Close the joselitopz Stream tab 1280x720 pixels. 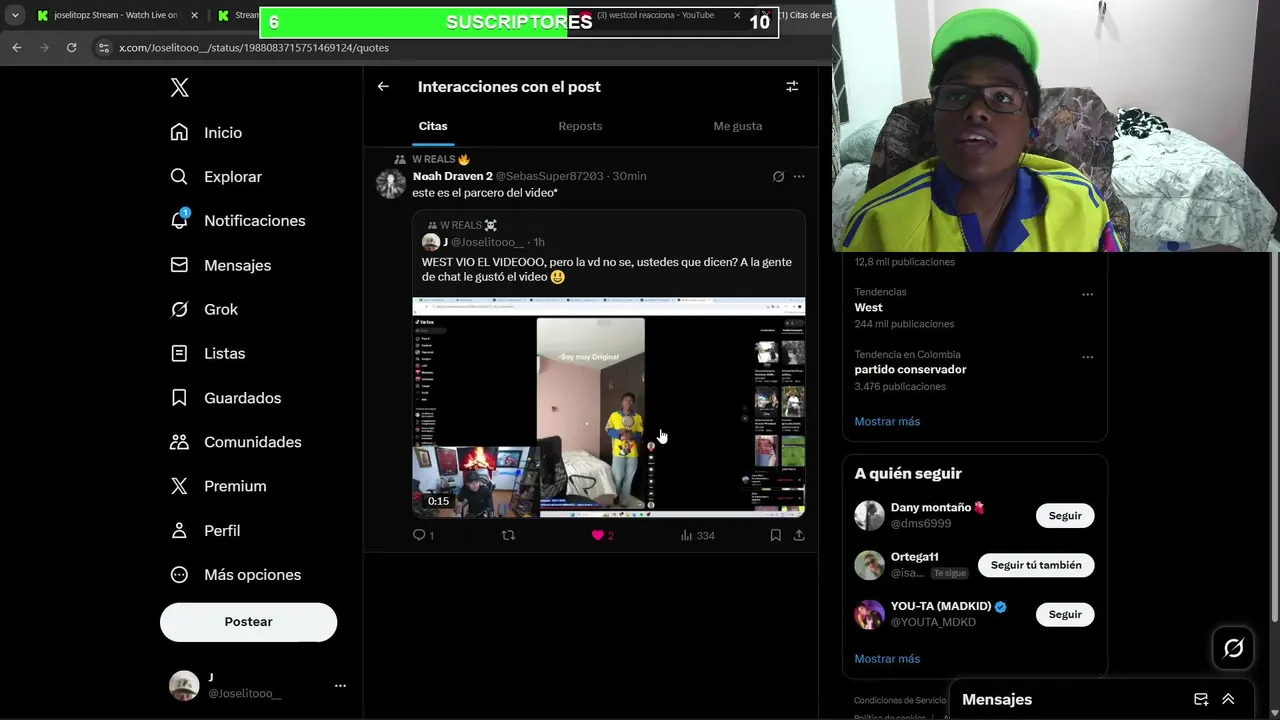click(x=194, y=15)
